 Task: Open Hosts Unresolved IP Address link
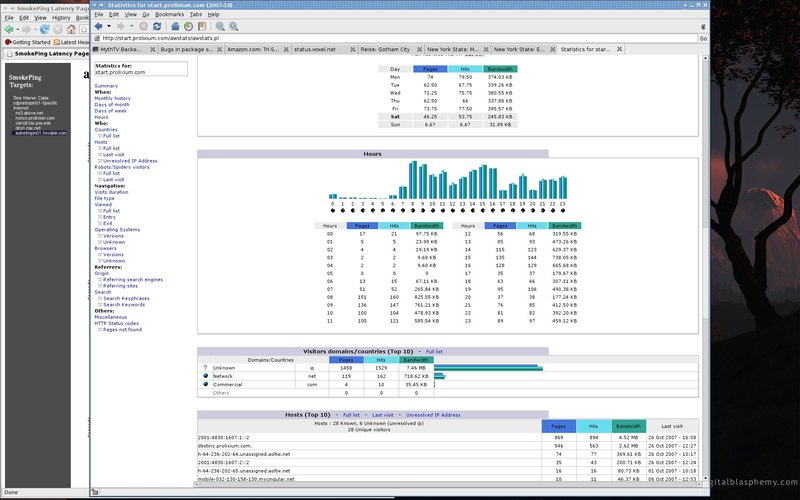pos(130,161)
